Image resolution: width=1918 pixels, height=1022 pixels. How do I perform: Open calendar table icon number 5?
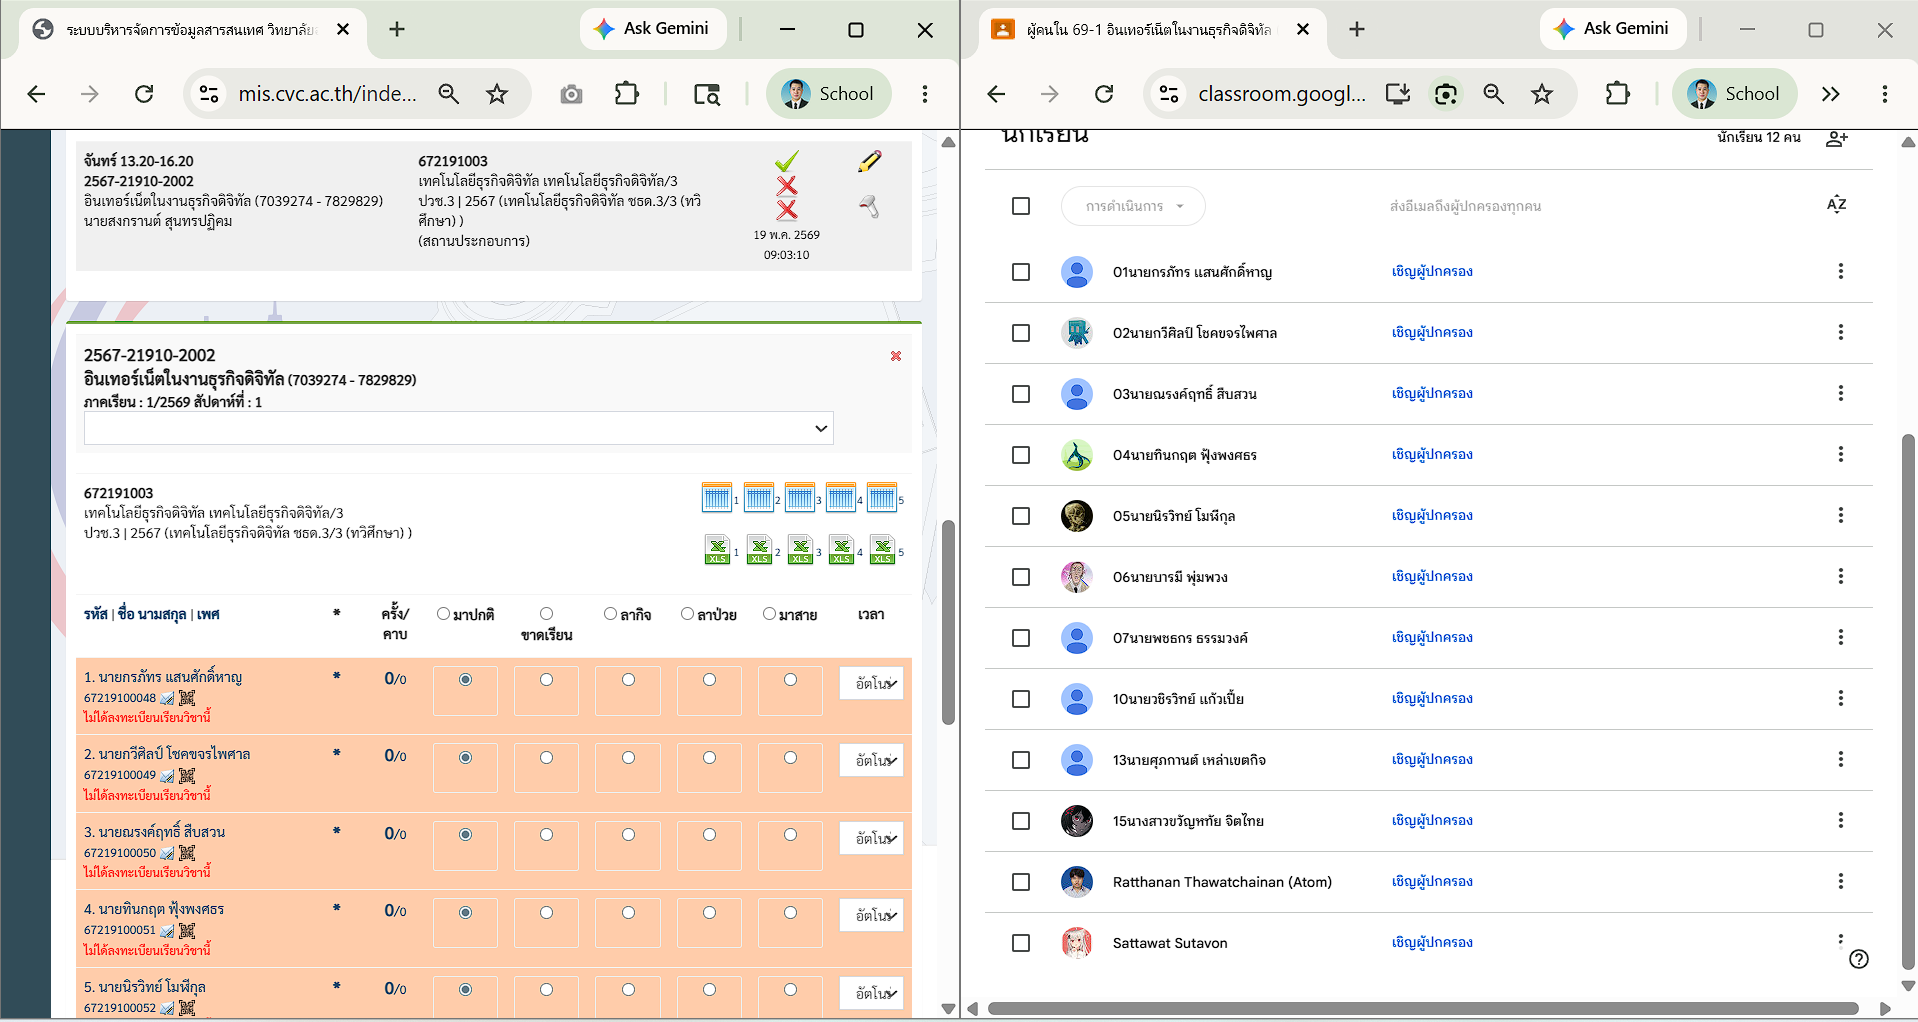coord(881,497)
